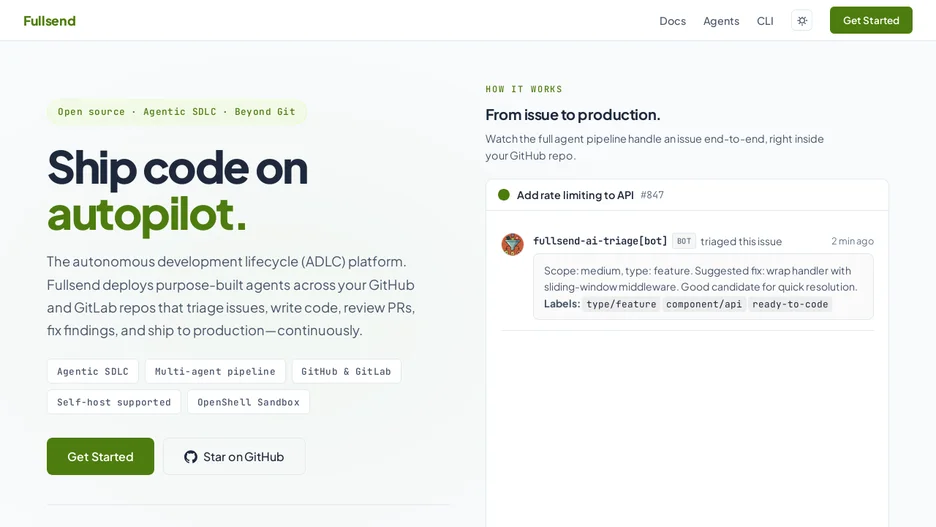Click the From issue to production heading
936x527 pixels.
point(572,115)
